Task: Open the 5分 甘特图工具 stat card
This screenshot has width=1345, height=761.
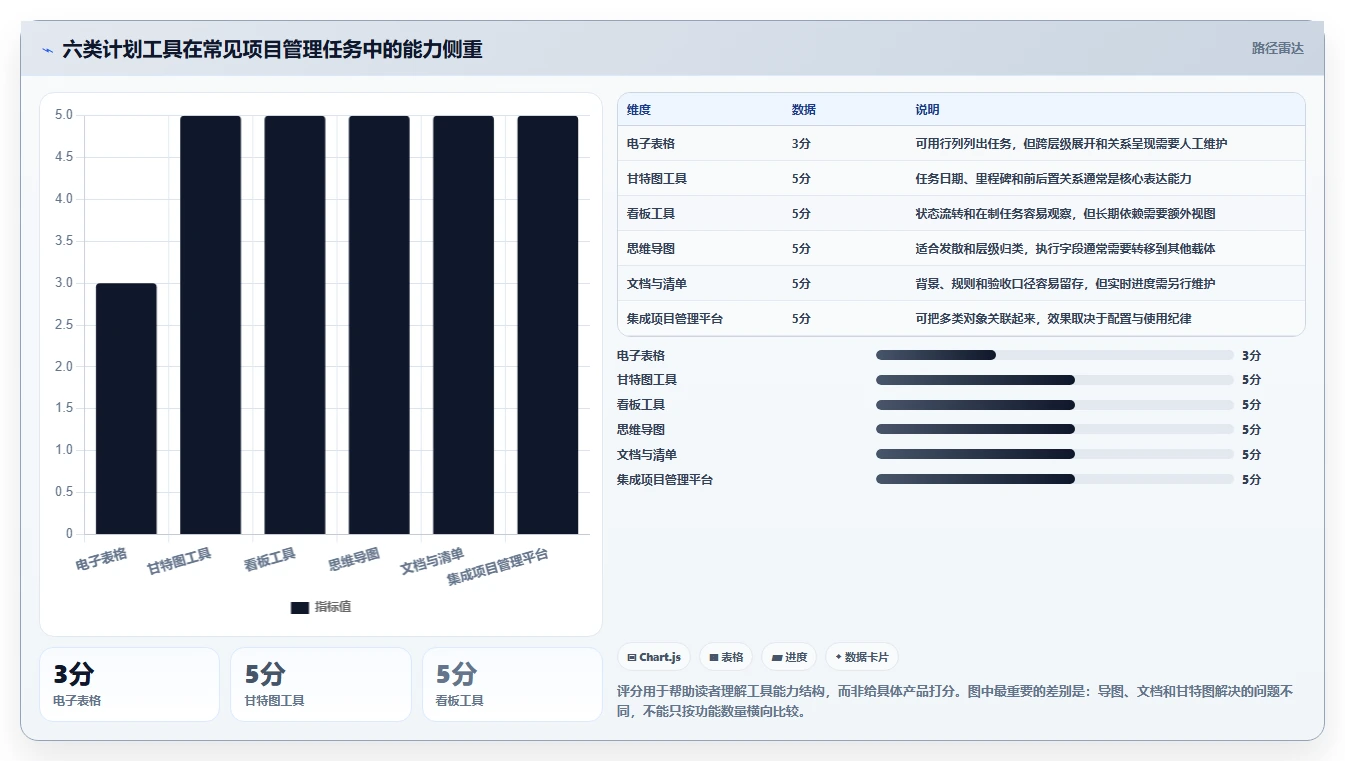Action: click(321, 684)
